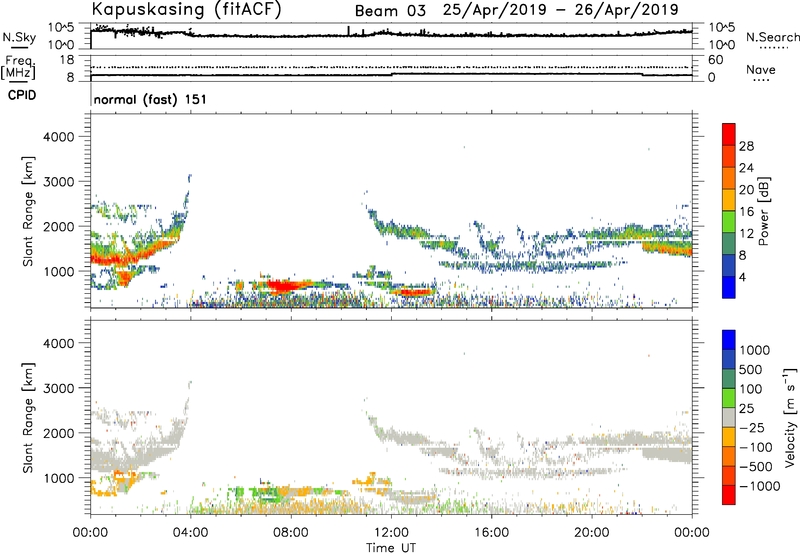Click the "Beam 03" label
The height and width of the screenshot is (554, 800).
390,11
